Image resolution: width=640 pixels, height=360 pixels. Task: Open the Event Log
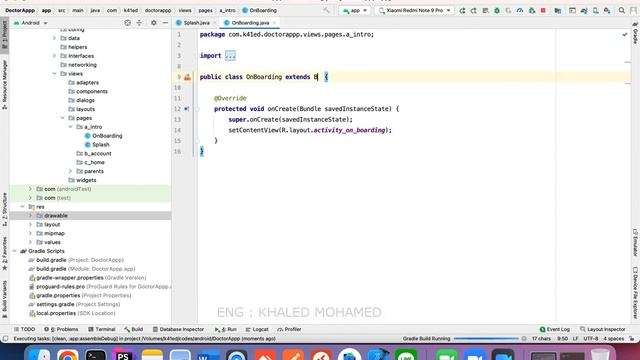[555, 329]
